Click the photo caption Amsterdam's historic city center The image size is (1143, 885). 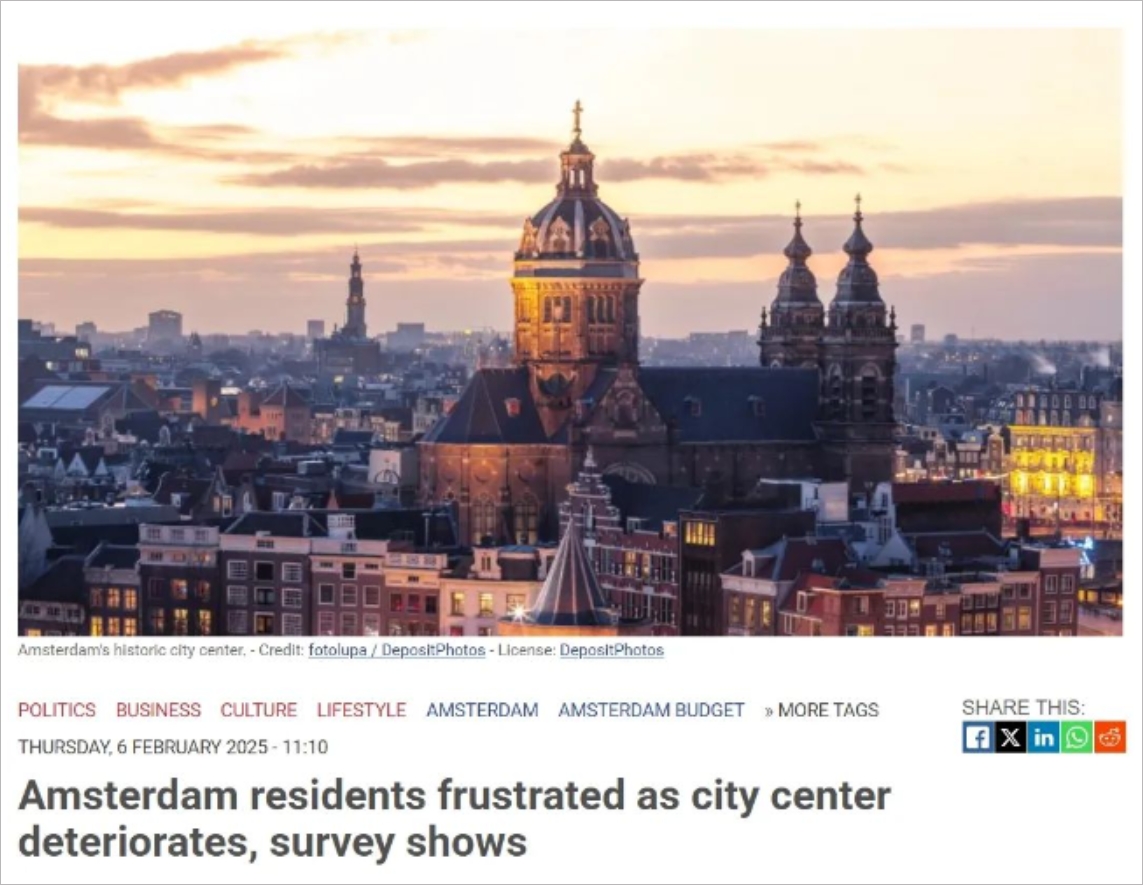coord(132,650)
